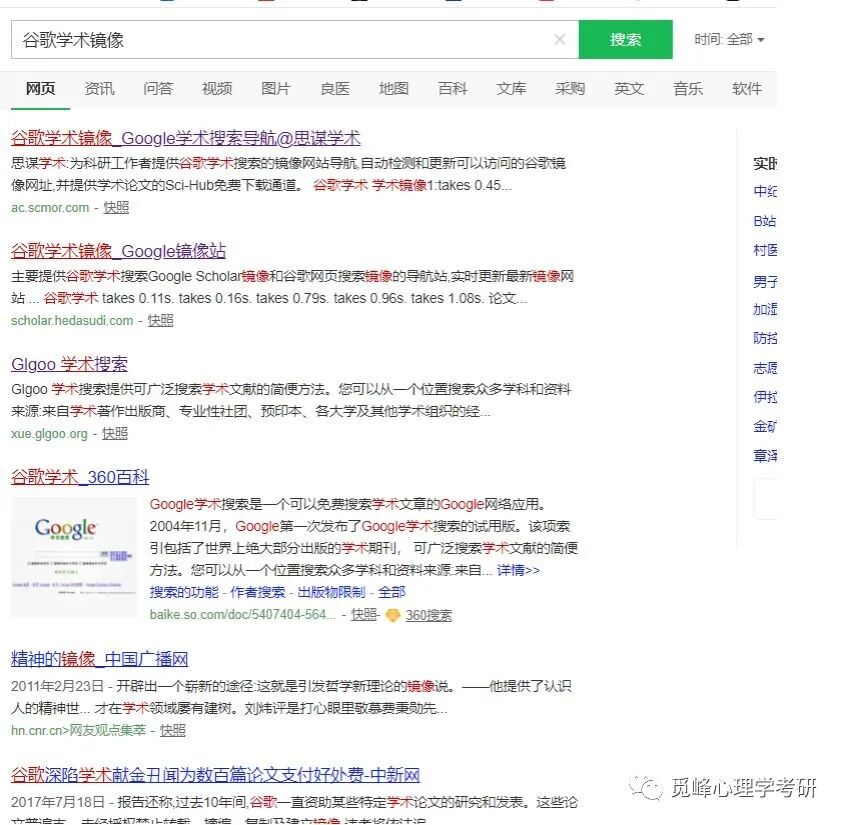Click the baike.so.com/doc/5407404-564... URL text
This screenshot has height=825, width=844.
click(x=243, y=615)
